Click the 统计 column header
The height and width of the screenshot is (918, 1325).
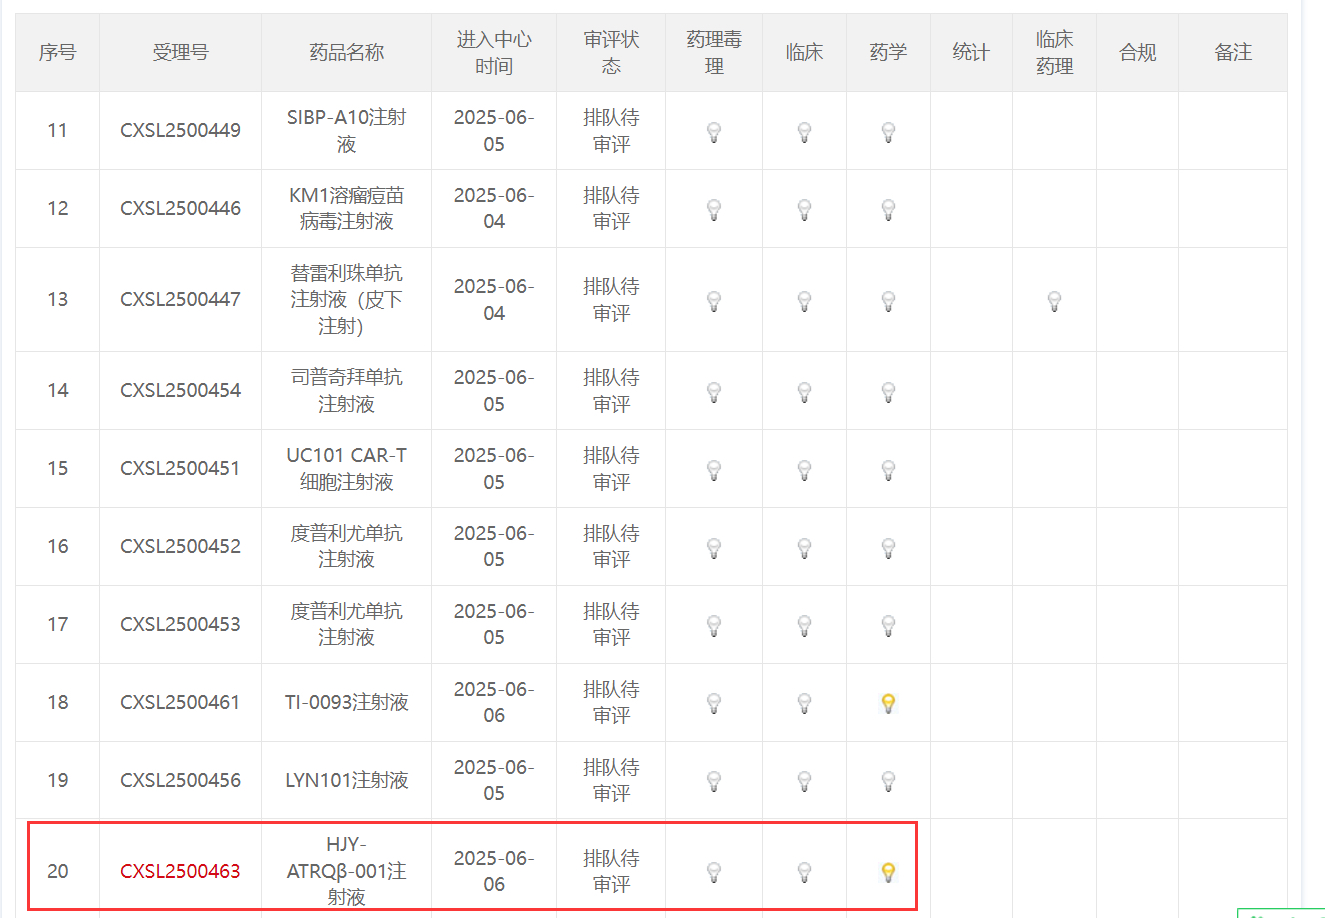pos(971,52)
